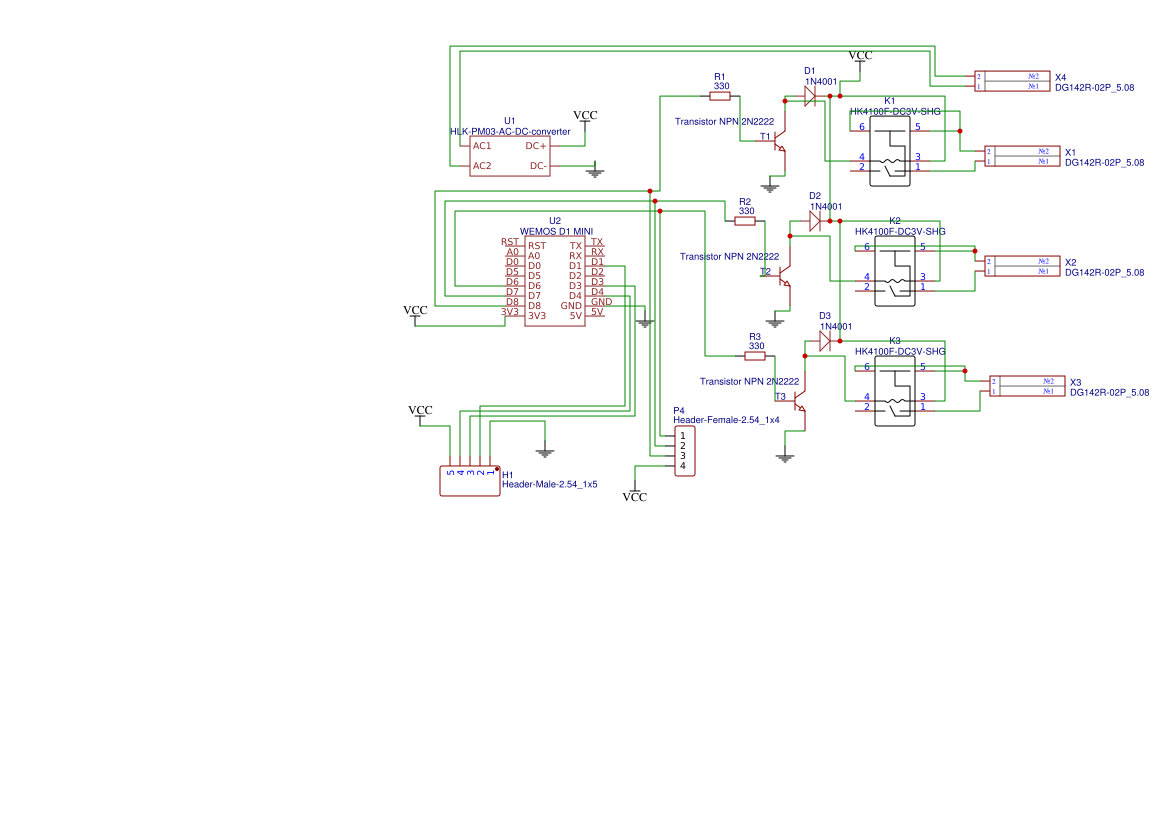This screenshot has width=1169, height=827.
Task: Click connector X2 DG142R-02P symbol
Action: pos(1022,266)
